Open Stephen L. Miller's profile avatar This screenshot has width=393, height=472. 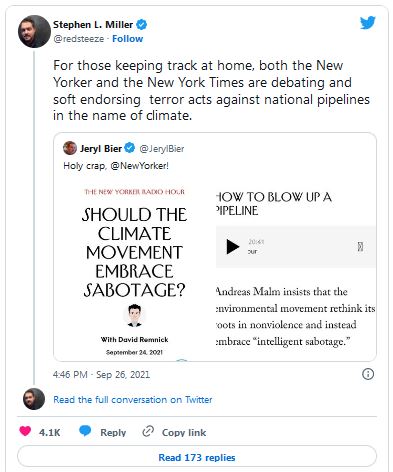click(x=34, y=31)
